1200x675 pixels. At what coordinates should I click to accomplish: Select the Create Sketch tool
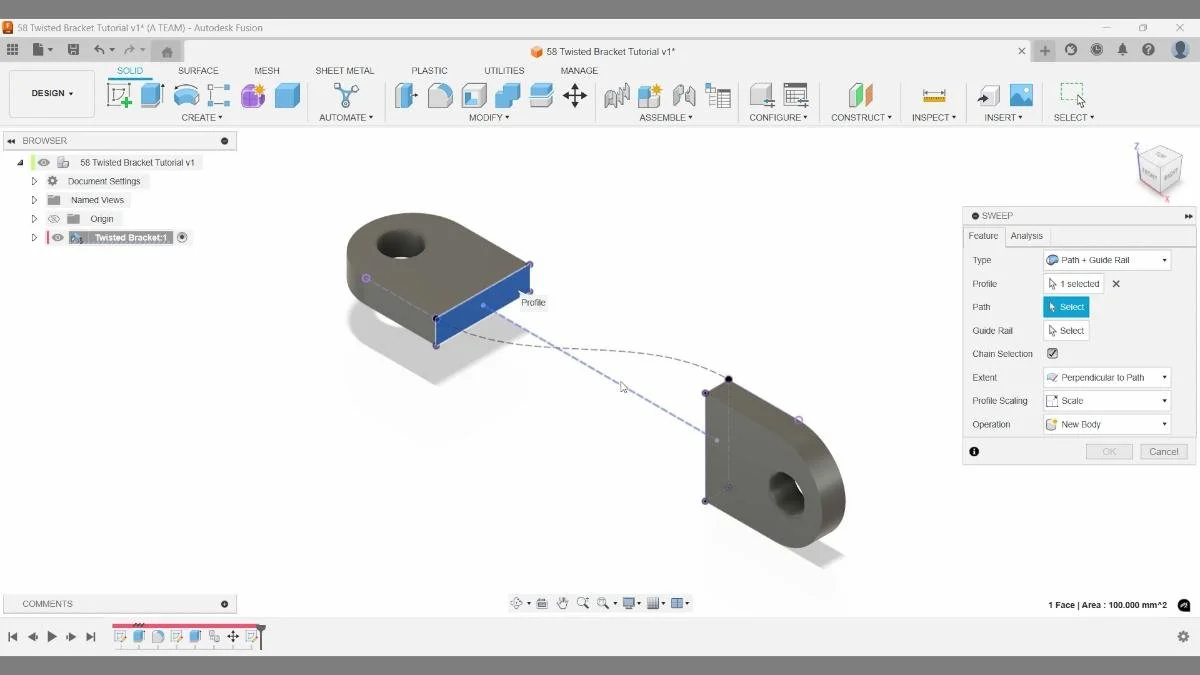tap(120, 95)
